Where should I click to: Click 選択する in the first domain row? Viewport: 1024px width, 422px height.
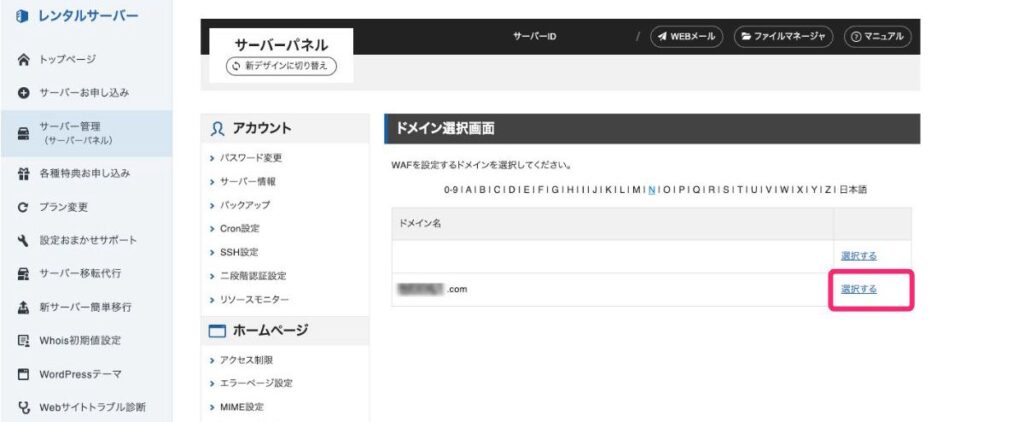pyautogui.click(x=858, y=256)
